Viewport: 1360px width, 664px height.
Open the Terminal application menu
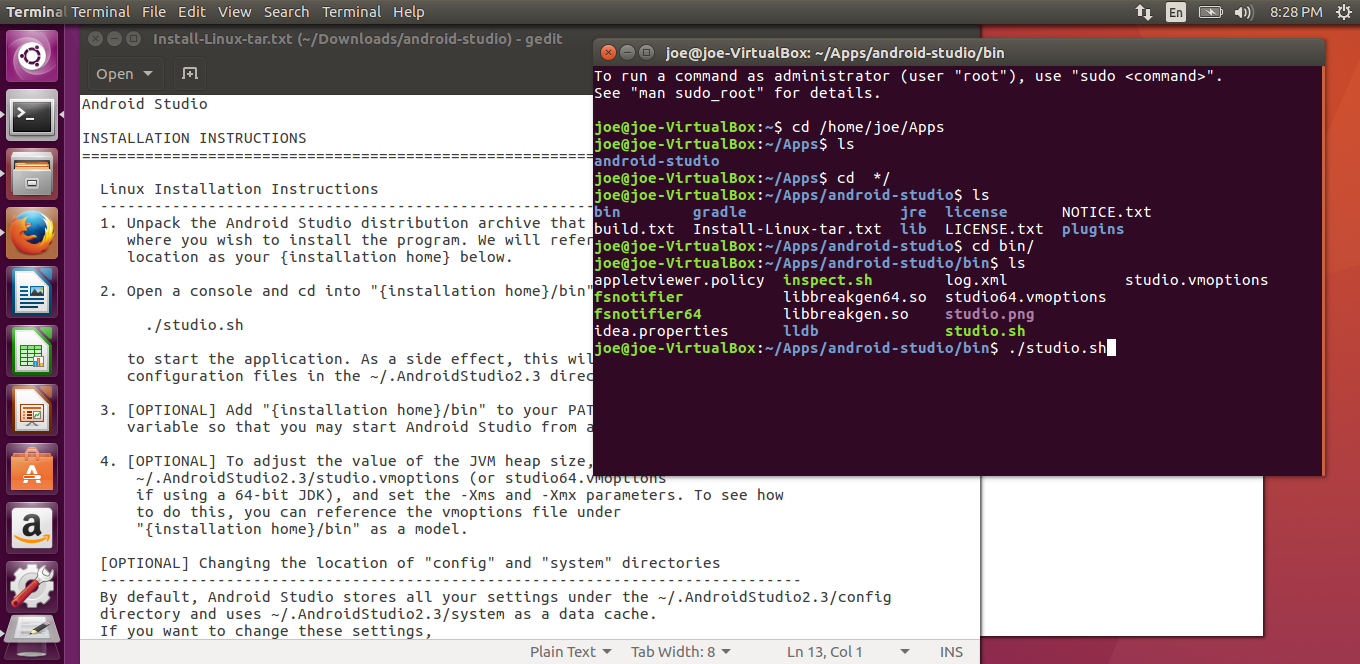pyautogui.click(x=36, y=12)
